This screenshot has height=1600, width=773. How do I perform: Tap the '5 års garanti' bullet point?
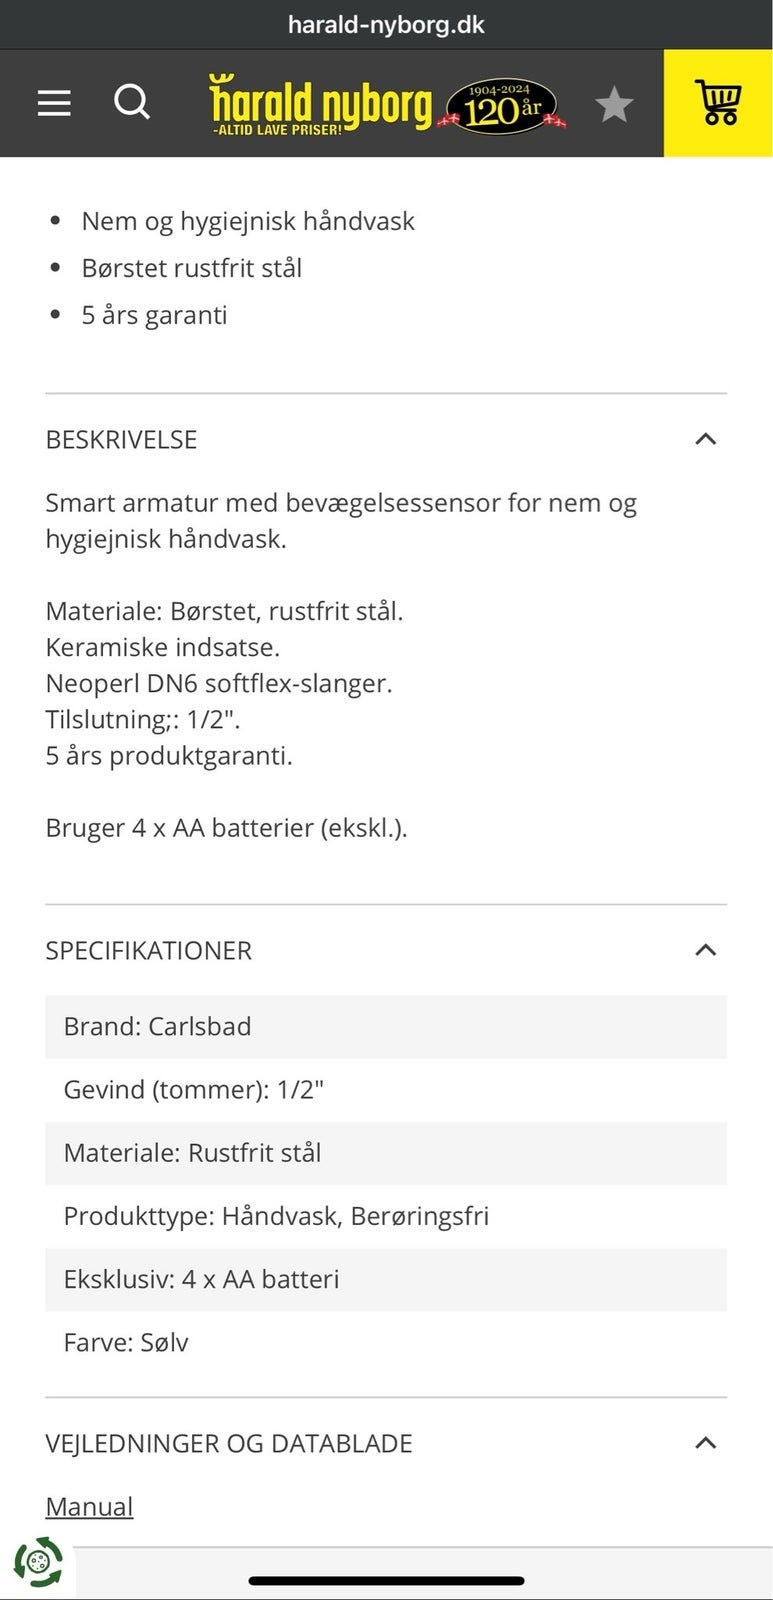pyautogui.click(x=154, y=315)
